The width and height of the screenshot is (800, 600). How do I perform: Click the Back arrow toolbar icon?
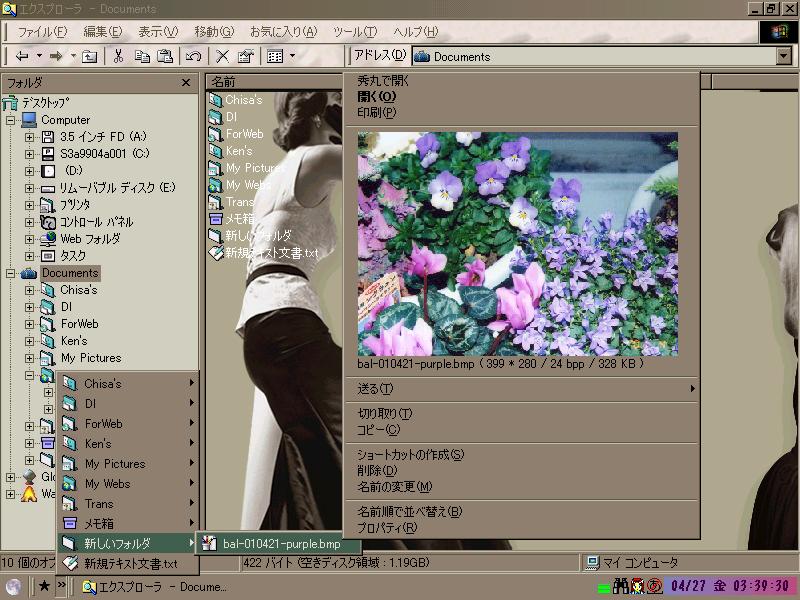click(x=22, y=56)
